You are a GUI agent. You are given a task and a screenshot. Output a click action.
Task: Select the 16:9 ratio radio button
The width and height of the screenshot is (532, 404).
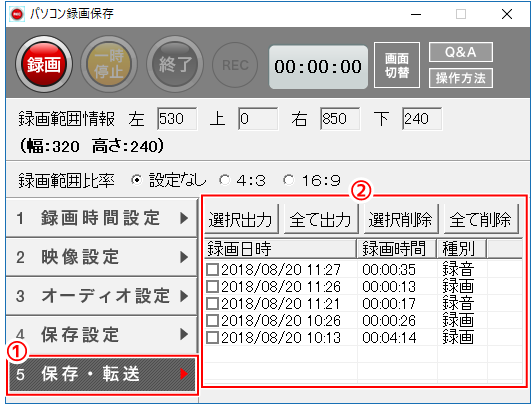289,180
